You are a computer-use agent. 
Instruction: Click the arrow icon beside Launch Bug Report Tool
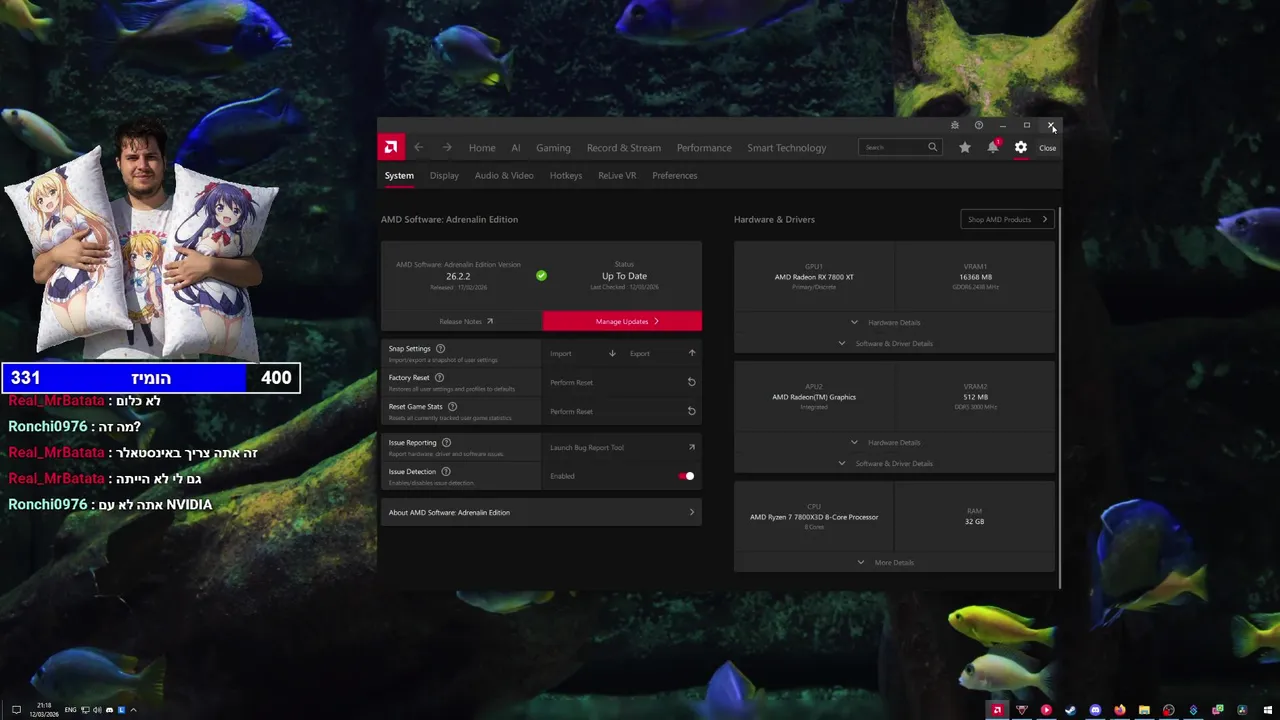[x=691, y=447]
